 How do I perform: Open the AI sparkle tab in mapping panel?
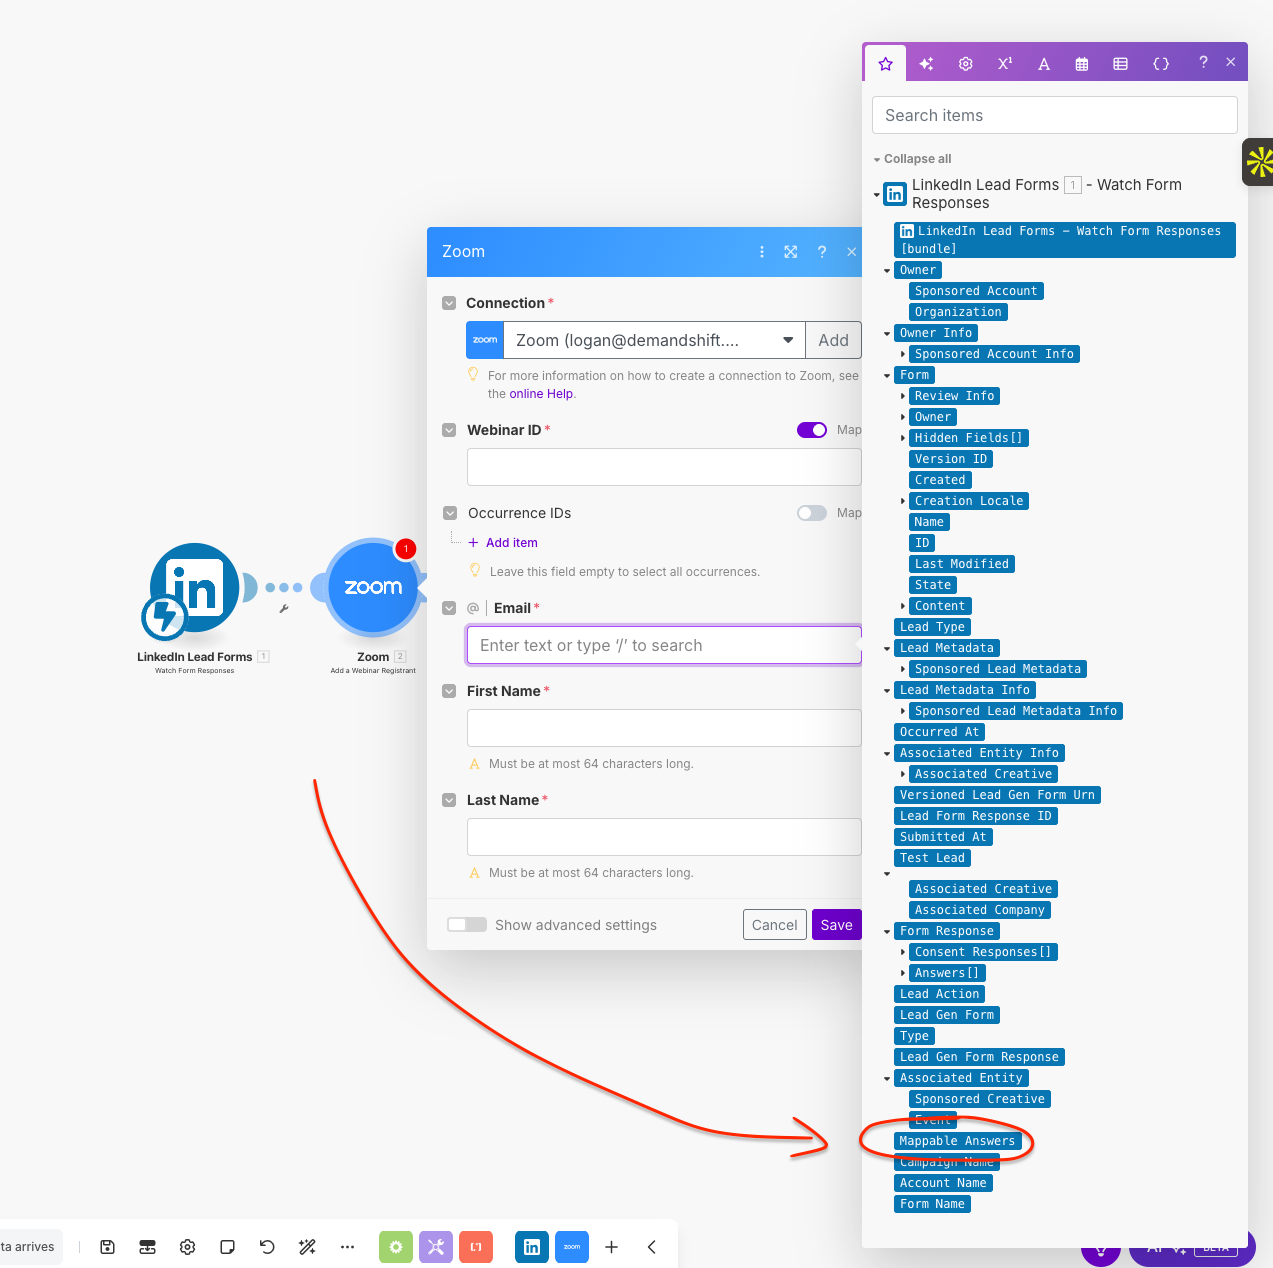click(x=926, y=64)
